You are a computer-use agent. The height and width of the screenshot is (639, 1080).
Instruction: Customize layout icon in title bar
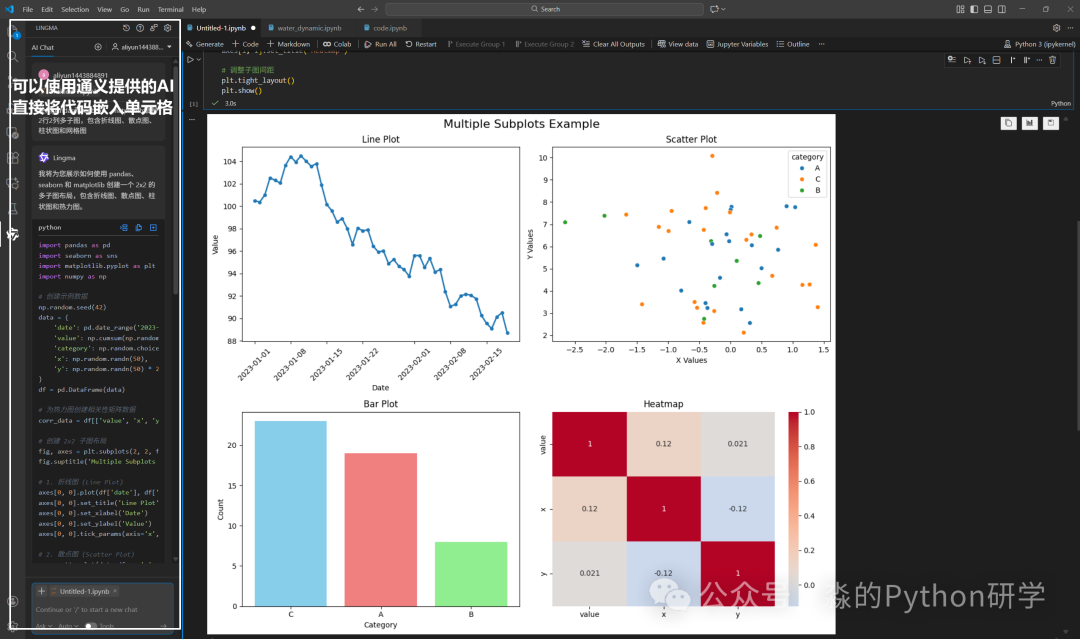[960, 9]
